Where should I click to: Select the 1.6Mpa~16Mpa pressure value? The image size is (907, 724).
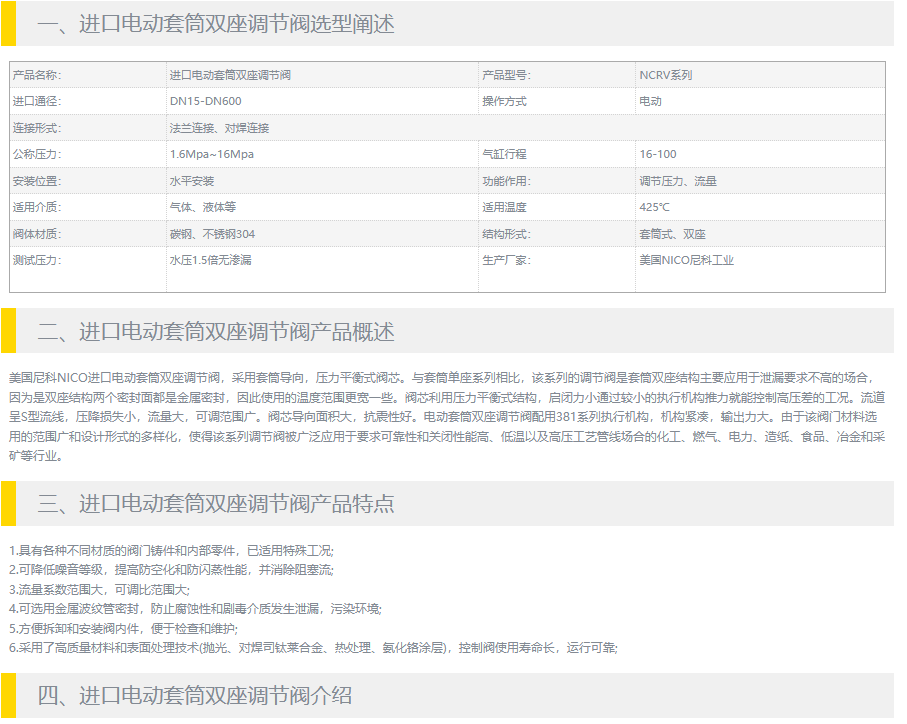pyautogui.click(x=212, y=154)
